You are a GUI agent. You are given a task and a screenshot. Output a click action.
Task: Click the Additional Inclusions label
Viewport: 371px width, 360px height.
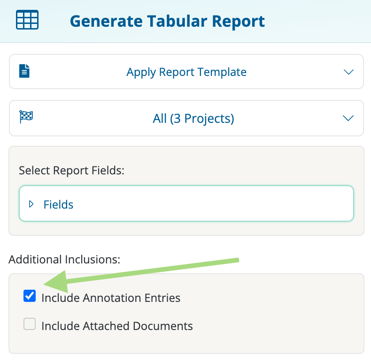[x=64, y=259]
